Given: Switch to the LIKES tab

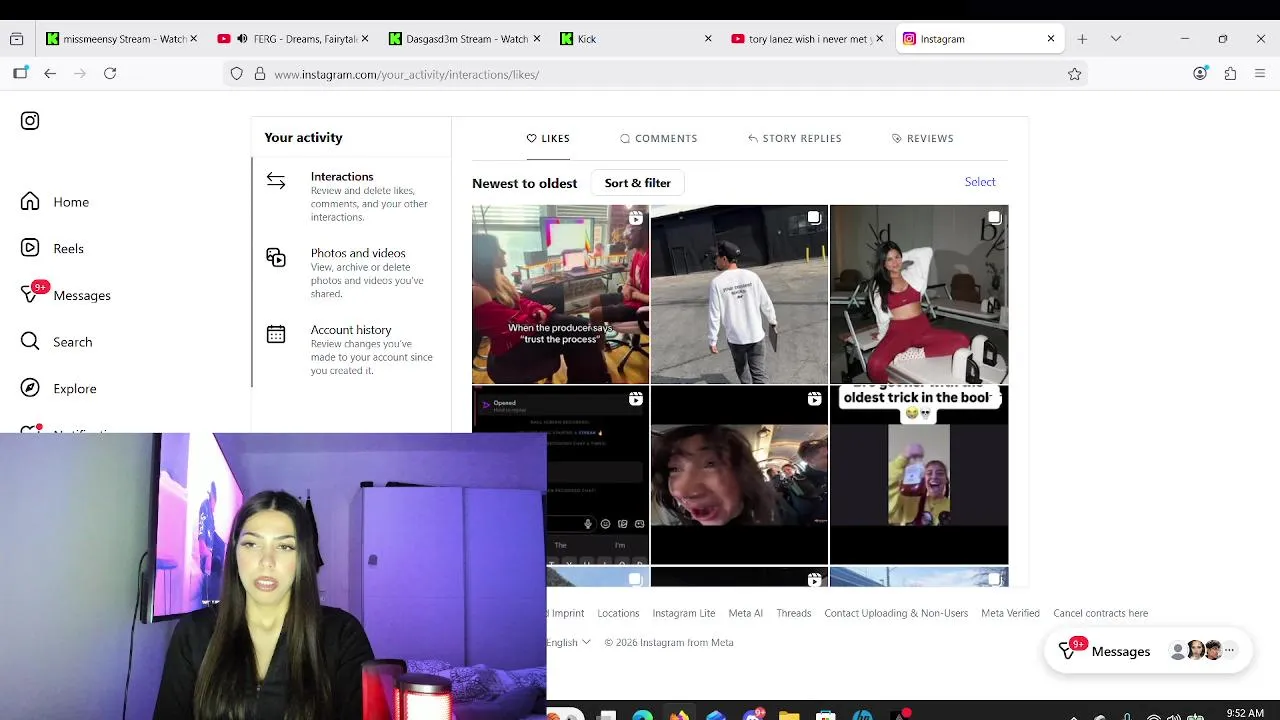Looking at the screenshot, I should pos(548,138).
